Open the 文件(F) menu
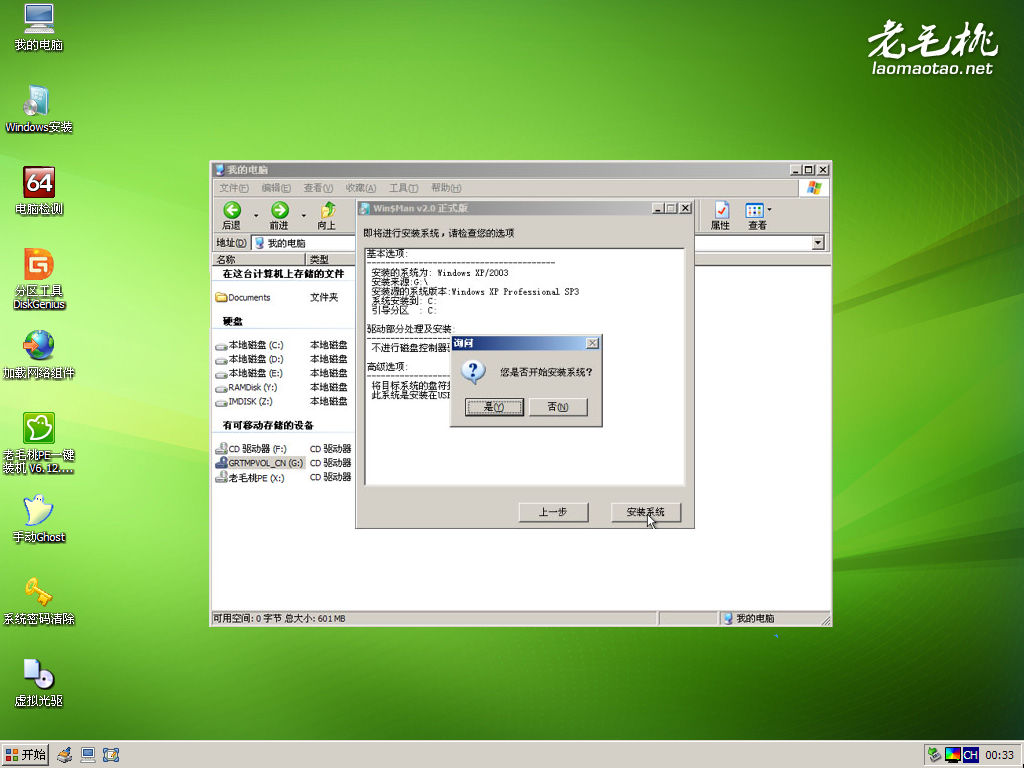 pyautogui.click(x=234, y=188)
